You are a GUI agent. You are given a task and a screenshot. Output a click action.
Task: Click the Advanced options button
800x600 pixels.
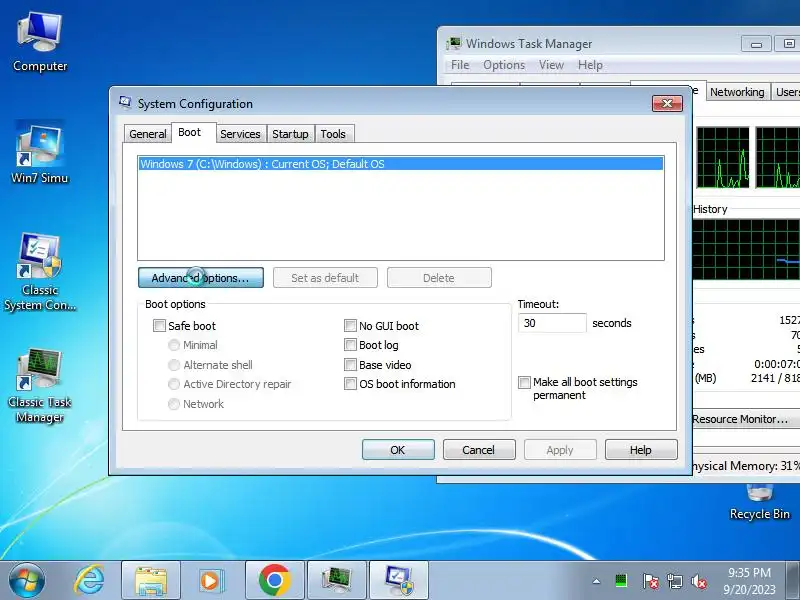[201, 278]
